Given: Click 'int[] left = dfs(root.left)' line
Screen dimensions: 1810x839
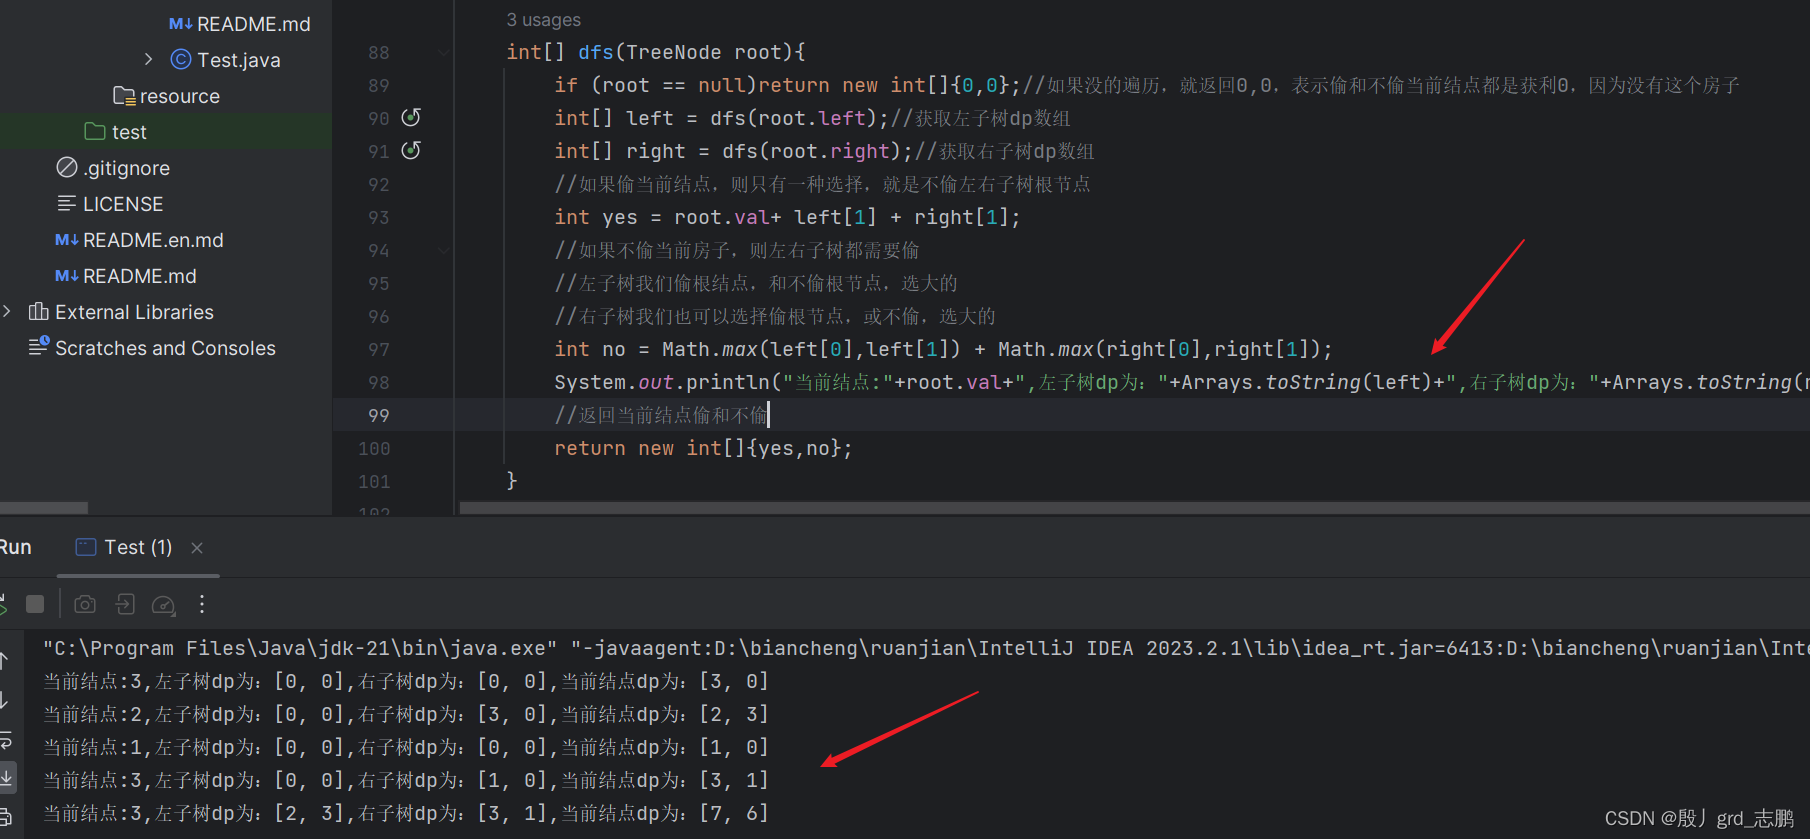Looking at the screenshot, I should click(812, 118).
